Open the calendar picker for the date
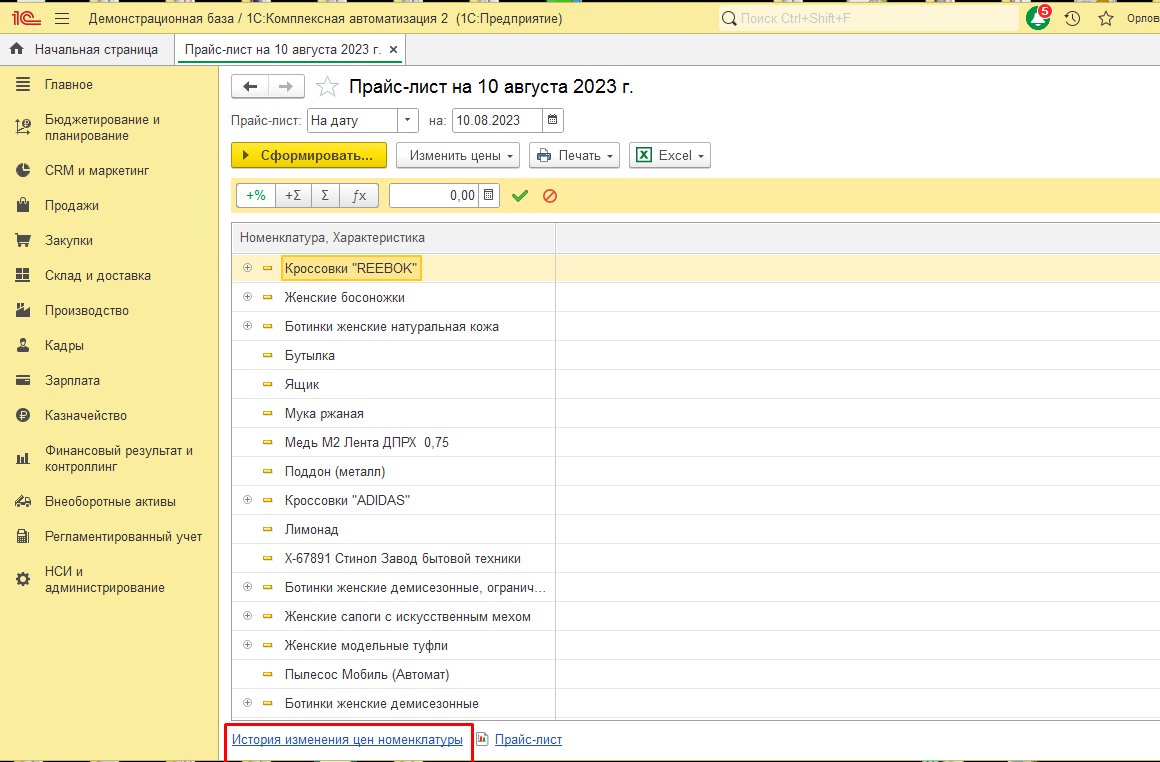This screenshot has height=762, width=1160. click(553, 120)
